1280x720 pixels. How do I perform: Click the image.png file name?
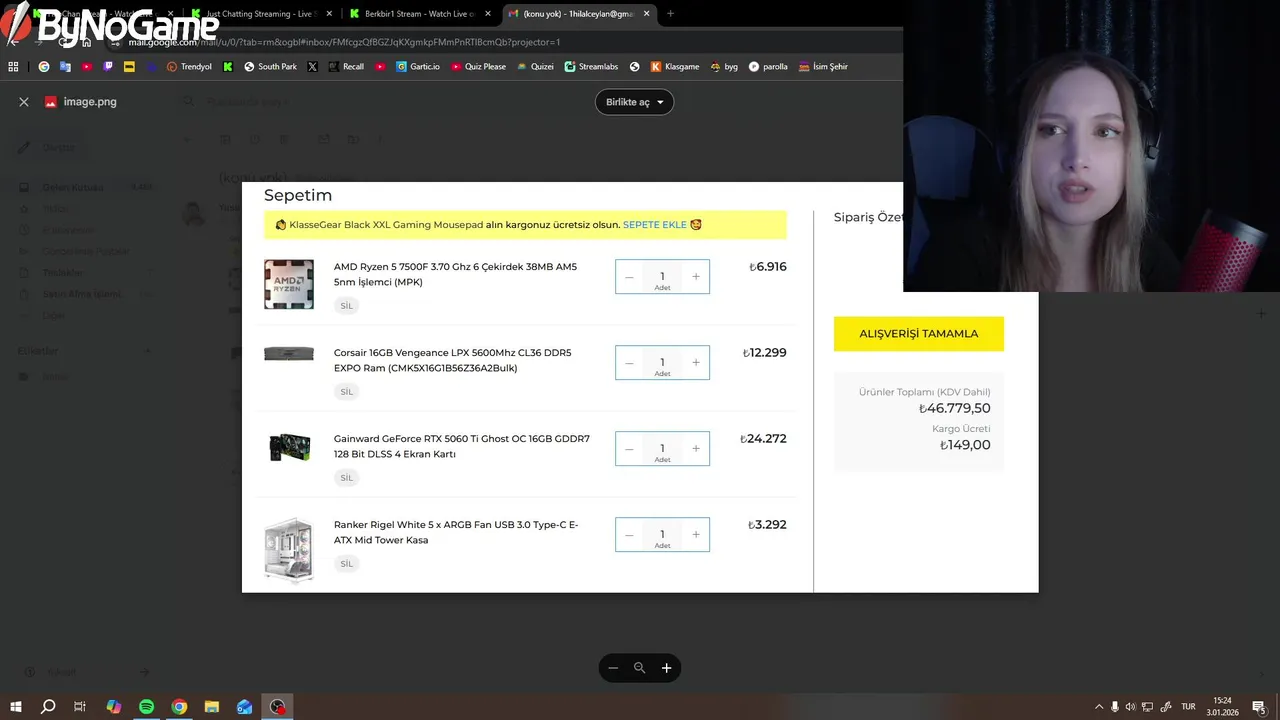(x=90, y=102)
